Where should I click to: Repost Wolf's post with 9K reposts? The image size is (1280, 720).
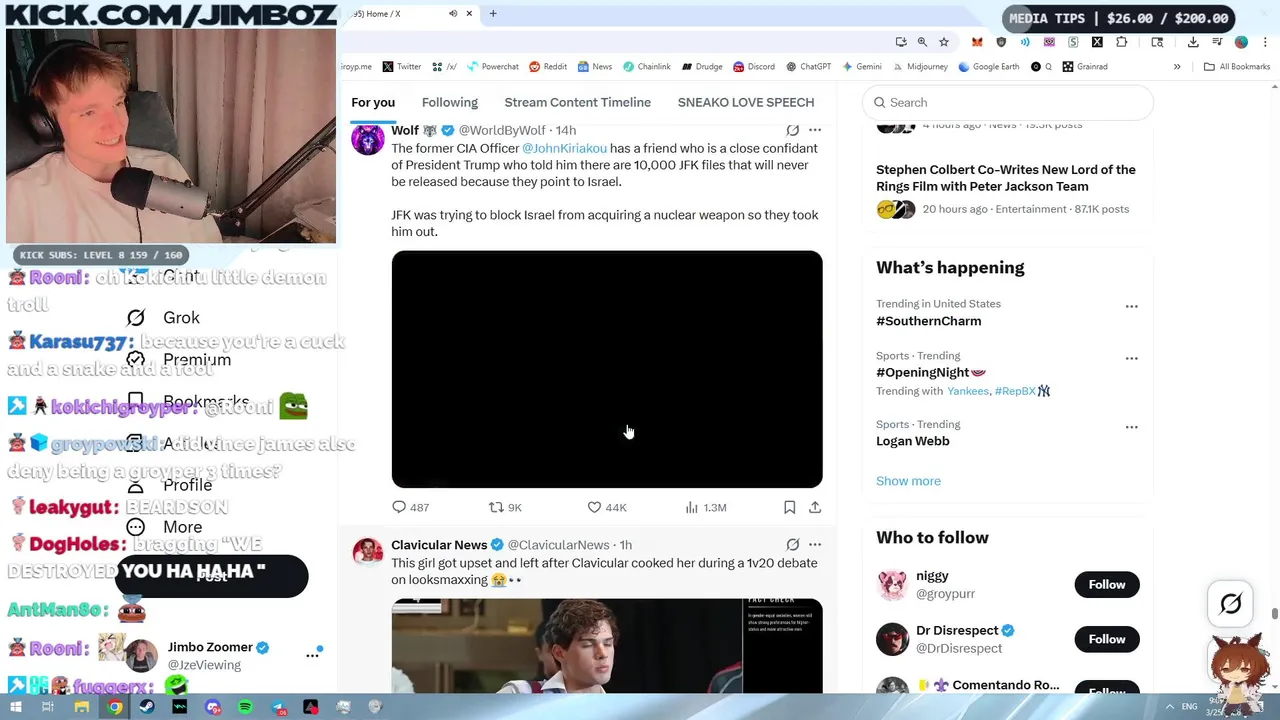505,507
